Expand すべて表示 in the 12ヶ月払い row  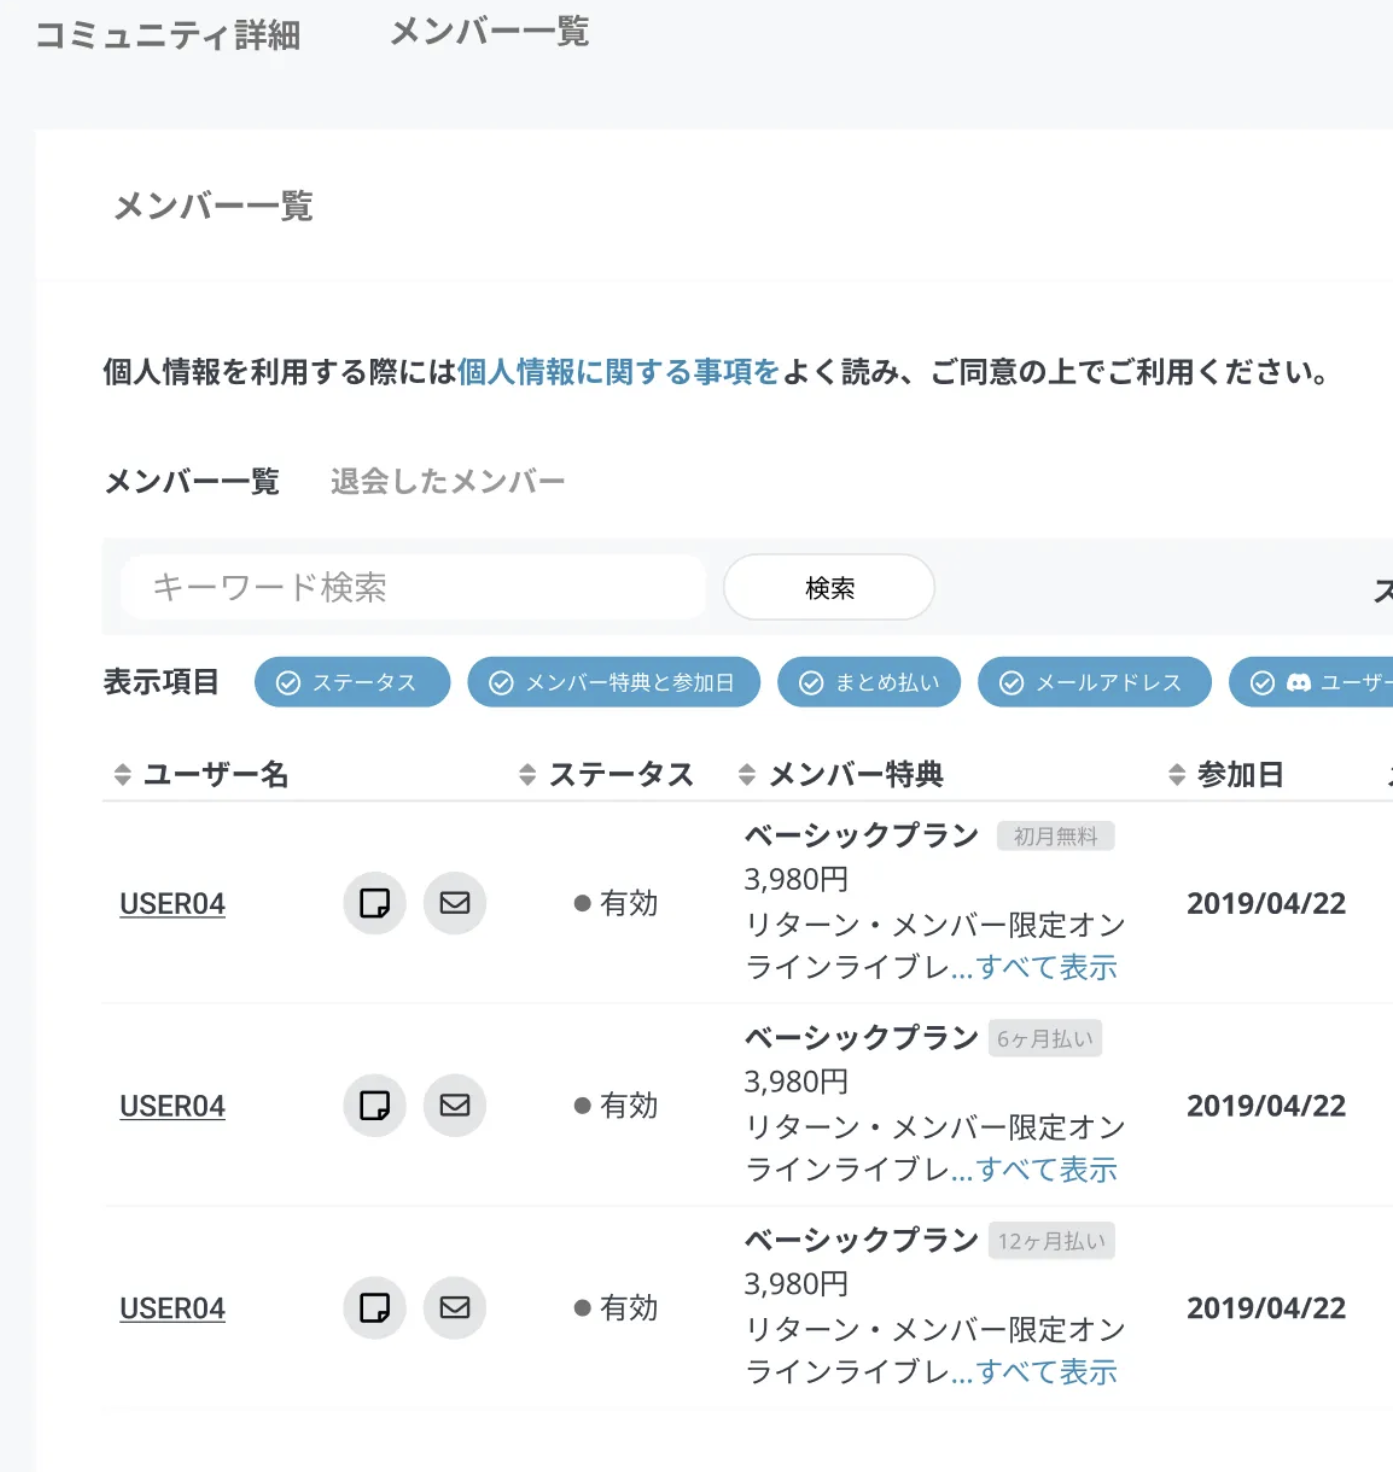[x=1046, y=1371]
